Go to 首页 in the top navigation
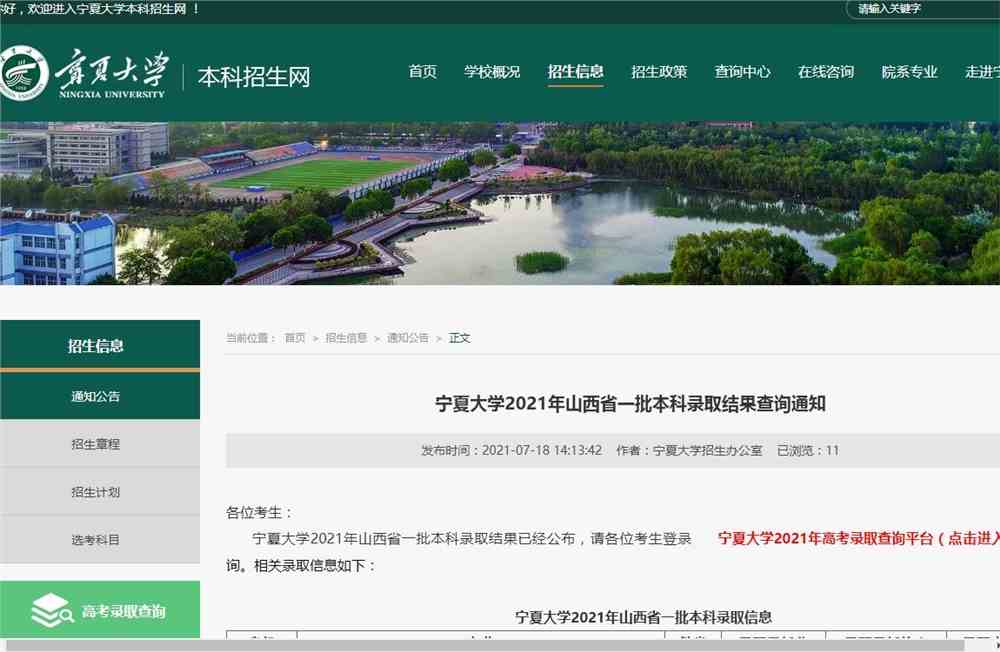 pyautogui.click(x=423, y=71)
